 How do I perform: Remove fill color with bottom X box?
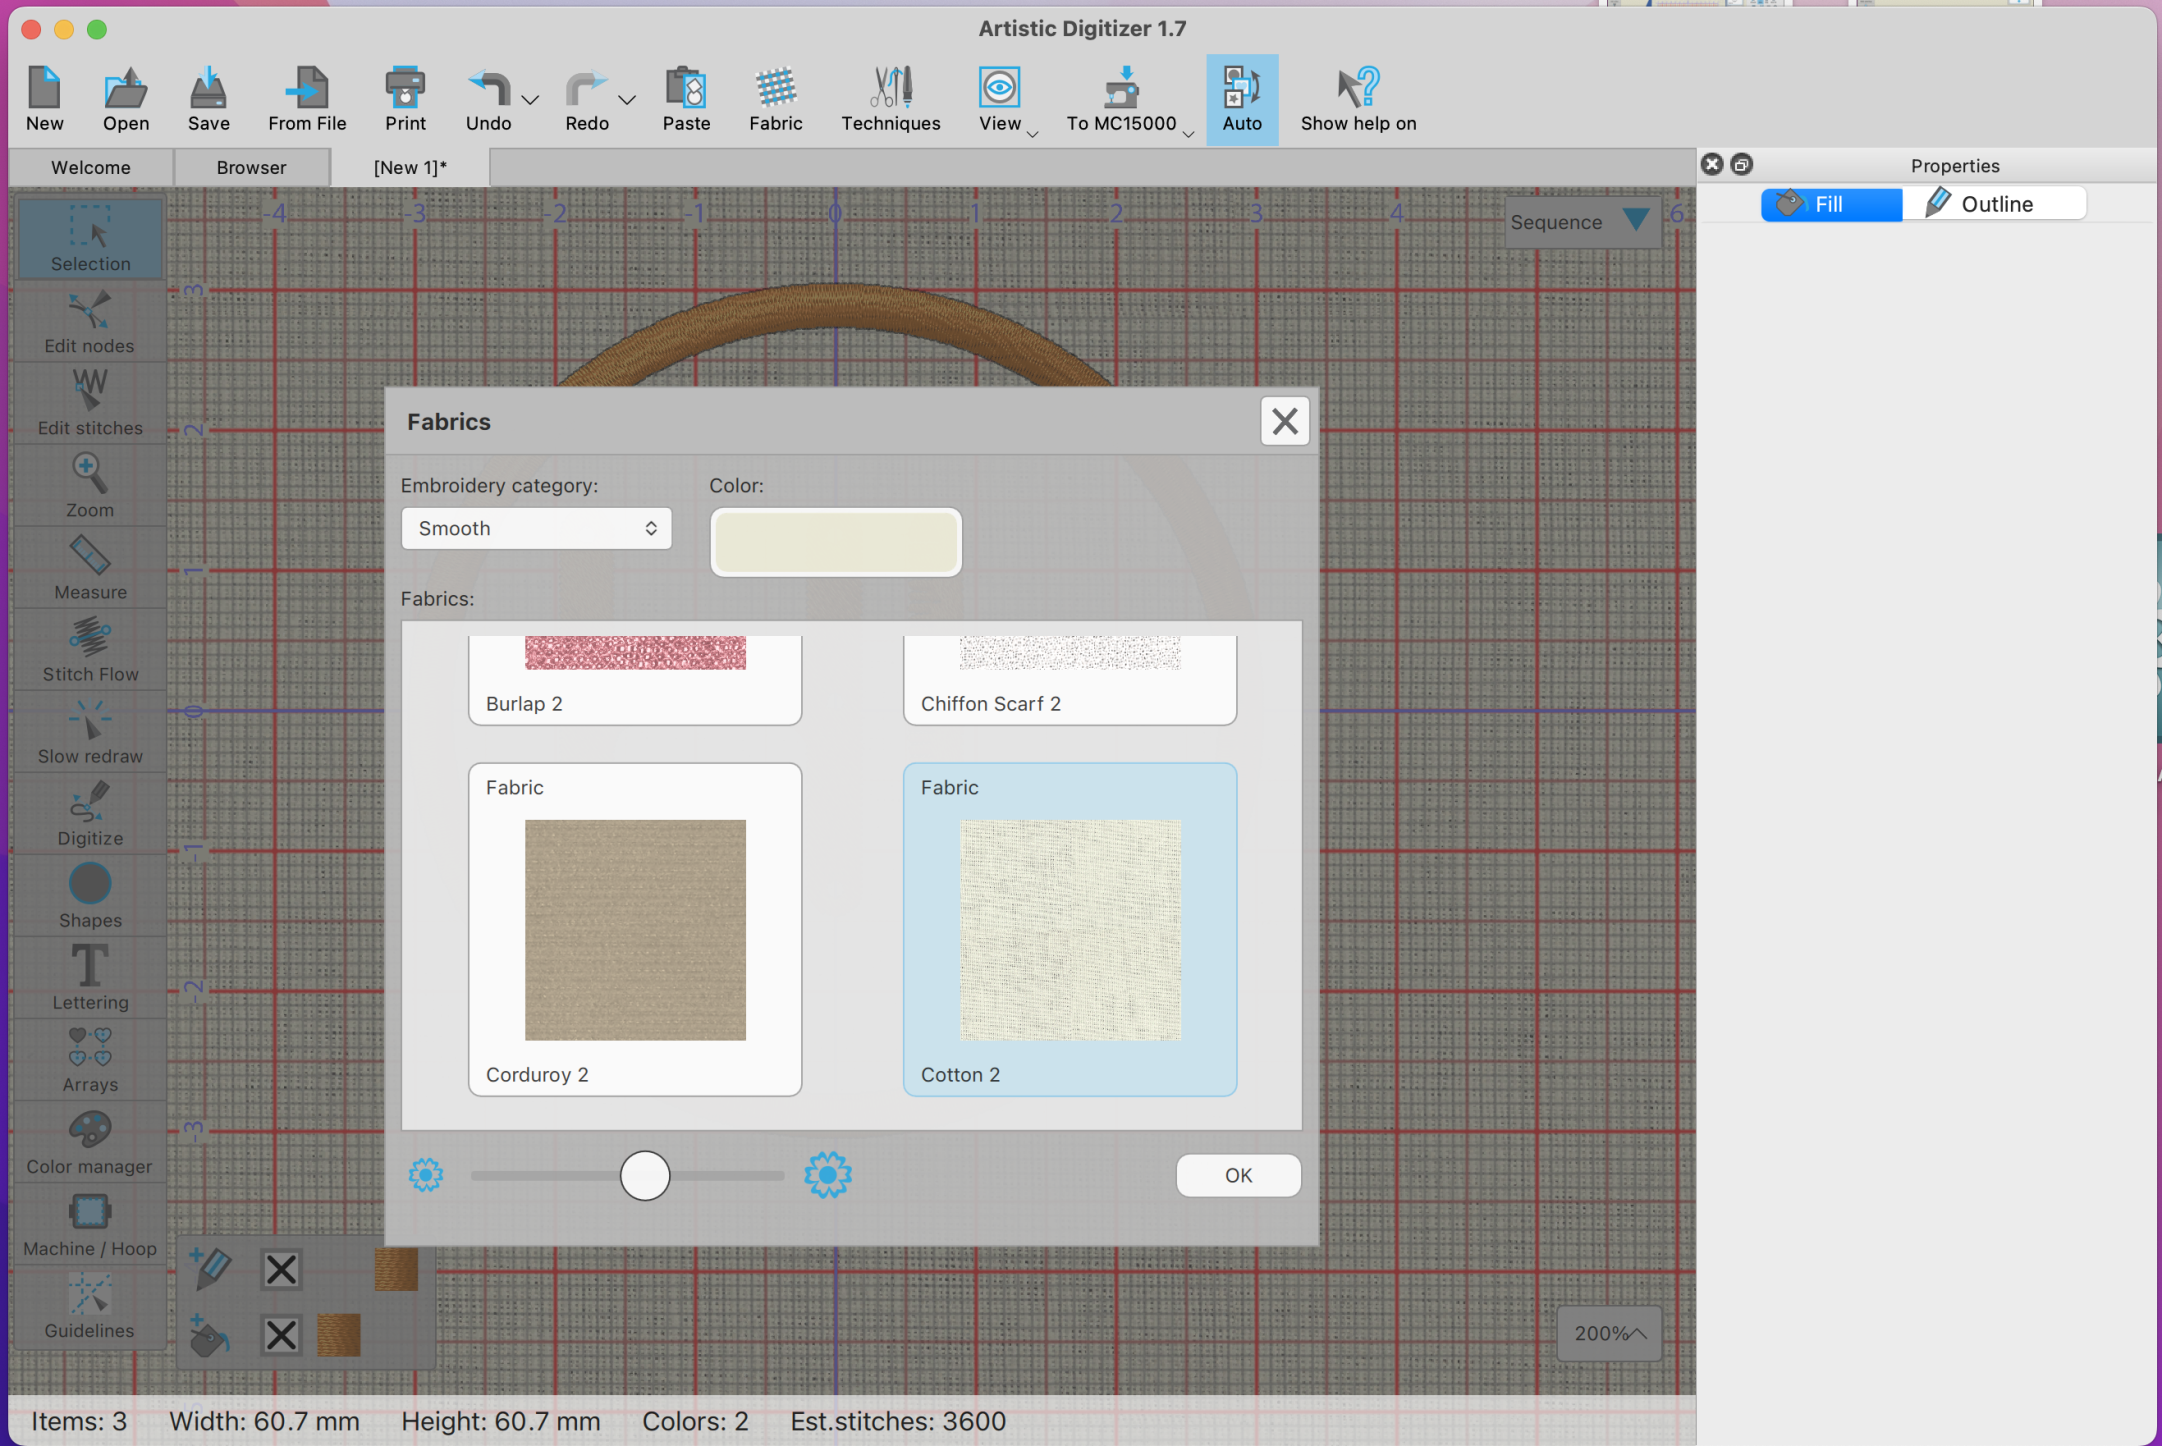(x=281, y=1335)
